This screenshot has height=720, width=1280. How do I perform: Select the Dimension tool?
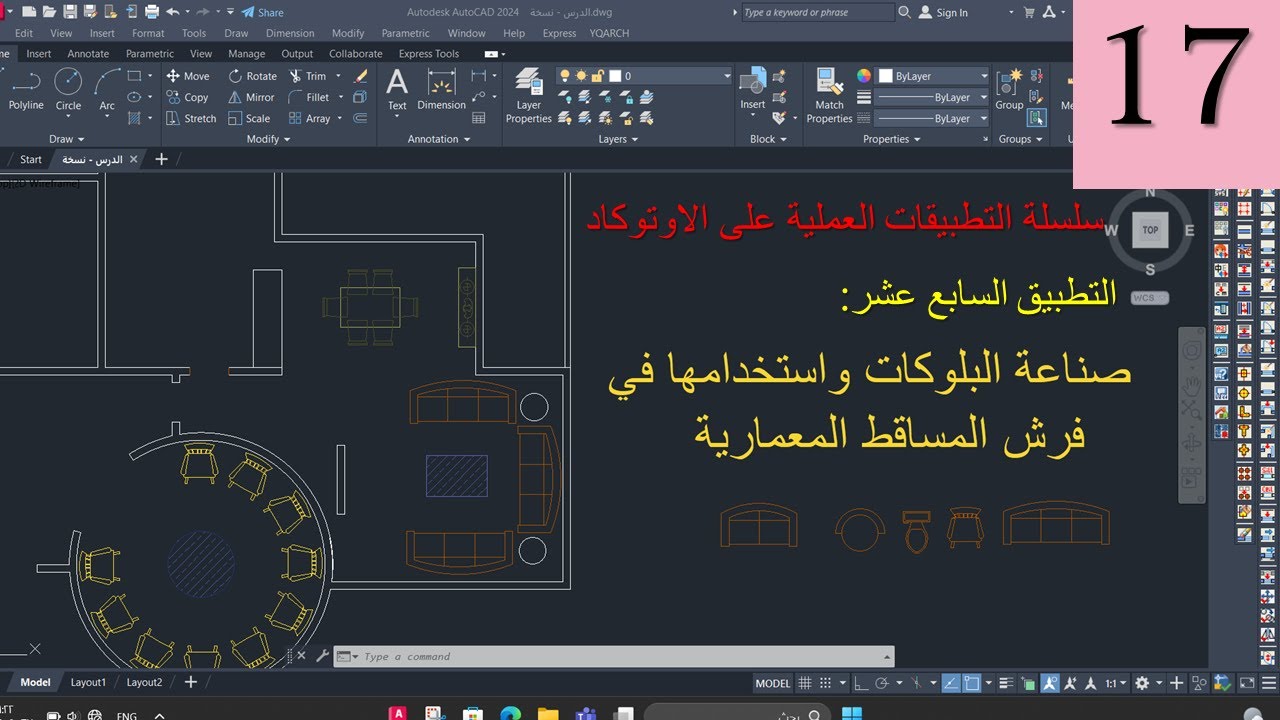click(441, 90)
